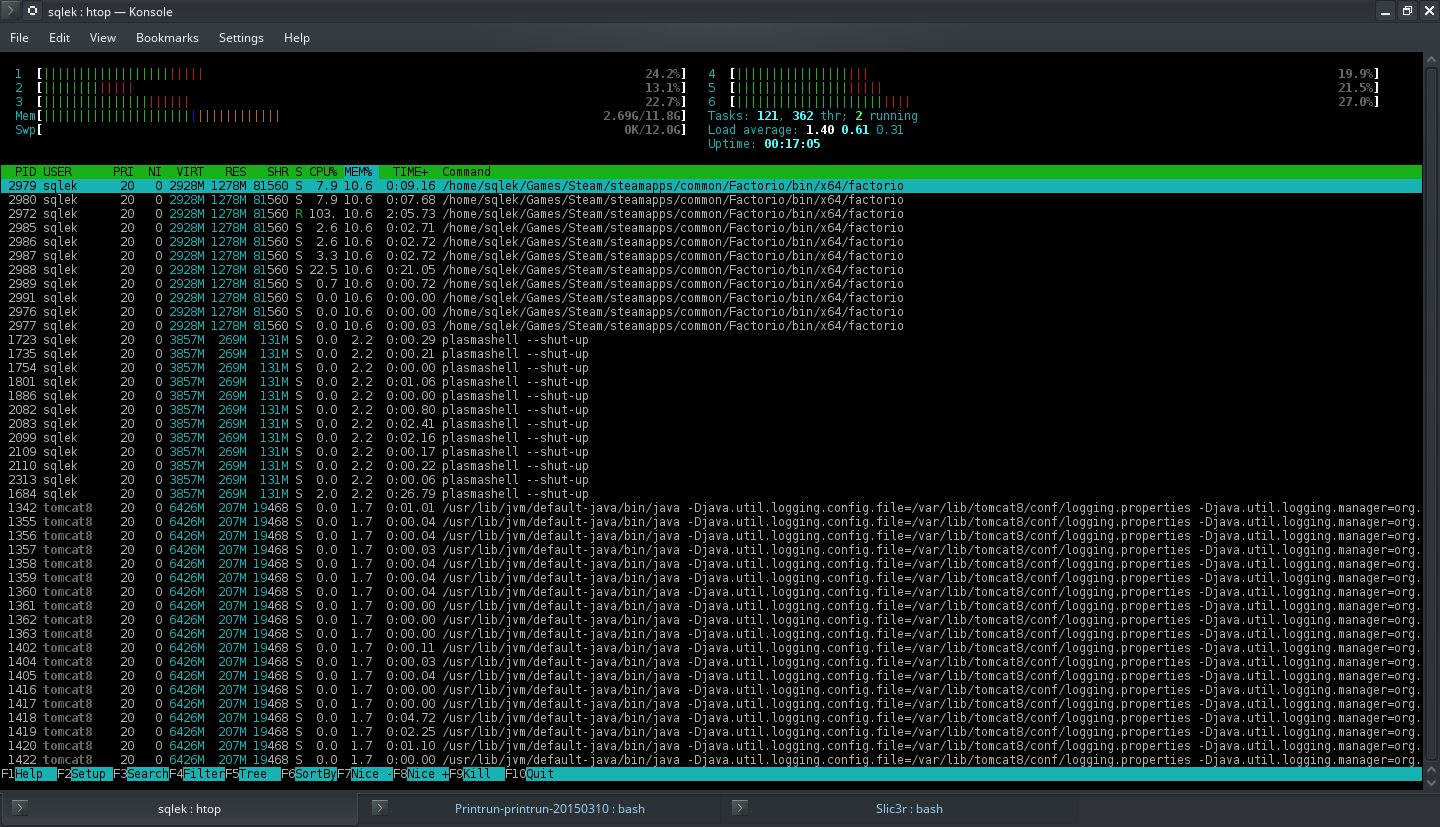Viewport: 1440px width, 827px height.
Task: Open the Settings menu
Action: coord(241,38)
